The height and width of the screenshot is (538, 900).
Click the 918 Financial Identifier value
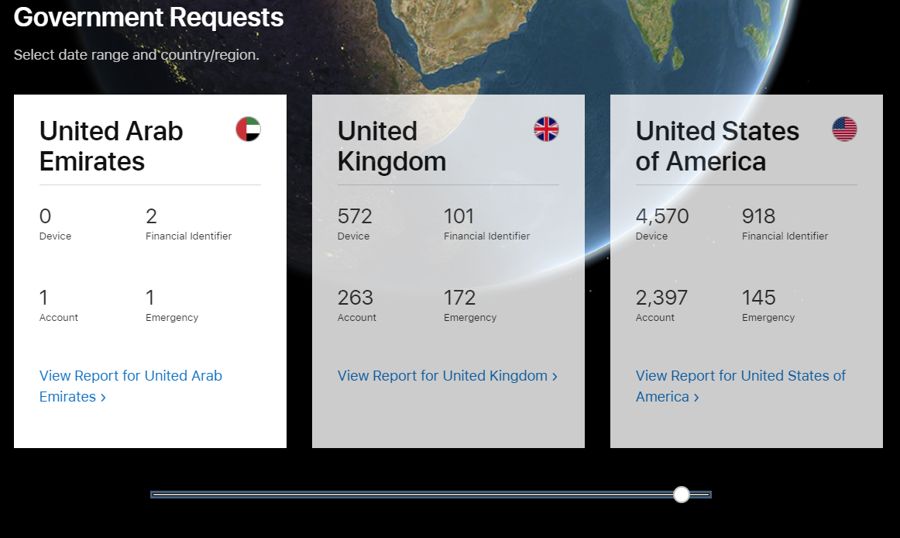[x=758, y=216]
